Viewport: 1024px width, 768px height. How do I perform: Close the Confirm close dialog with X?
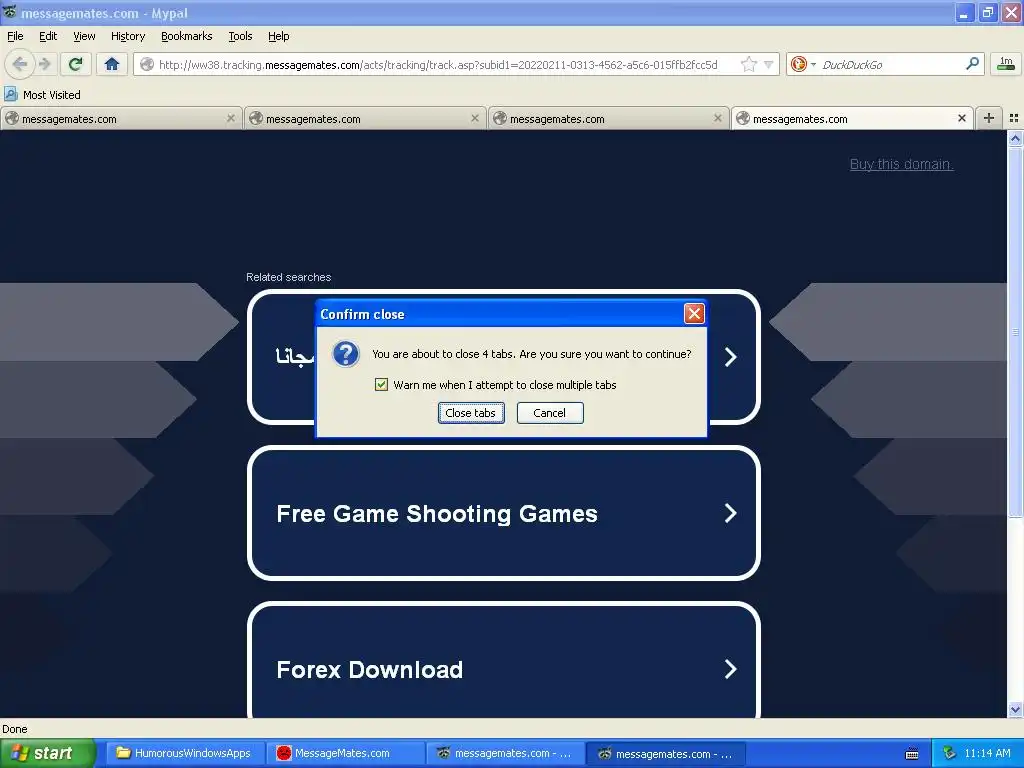694,314
